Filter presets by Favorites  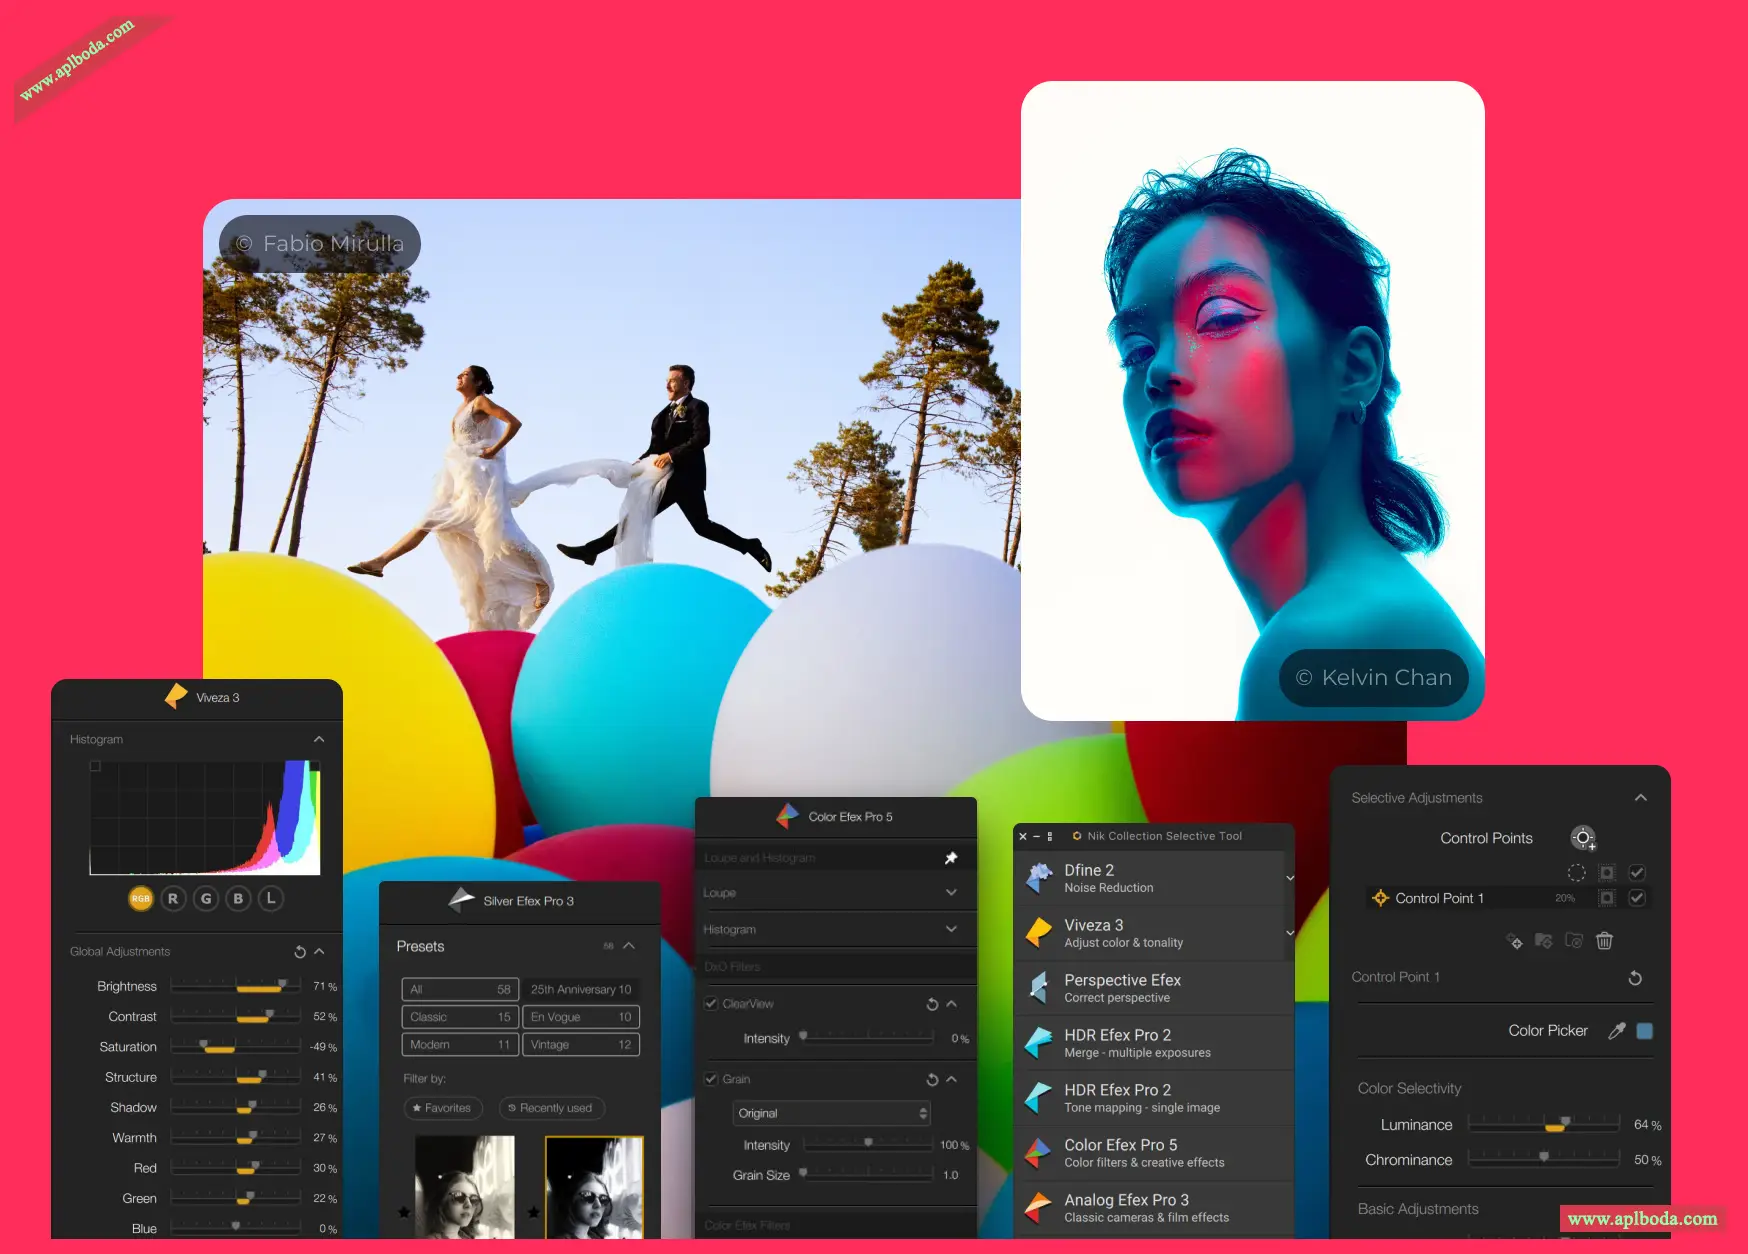click(x=442, y=1108)
